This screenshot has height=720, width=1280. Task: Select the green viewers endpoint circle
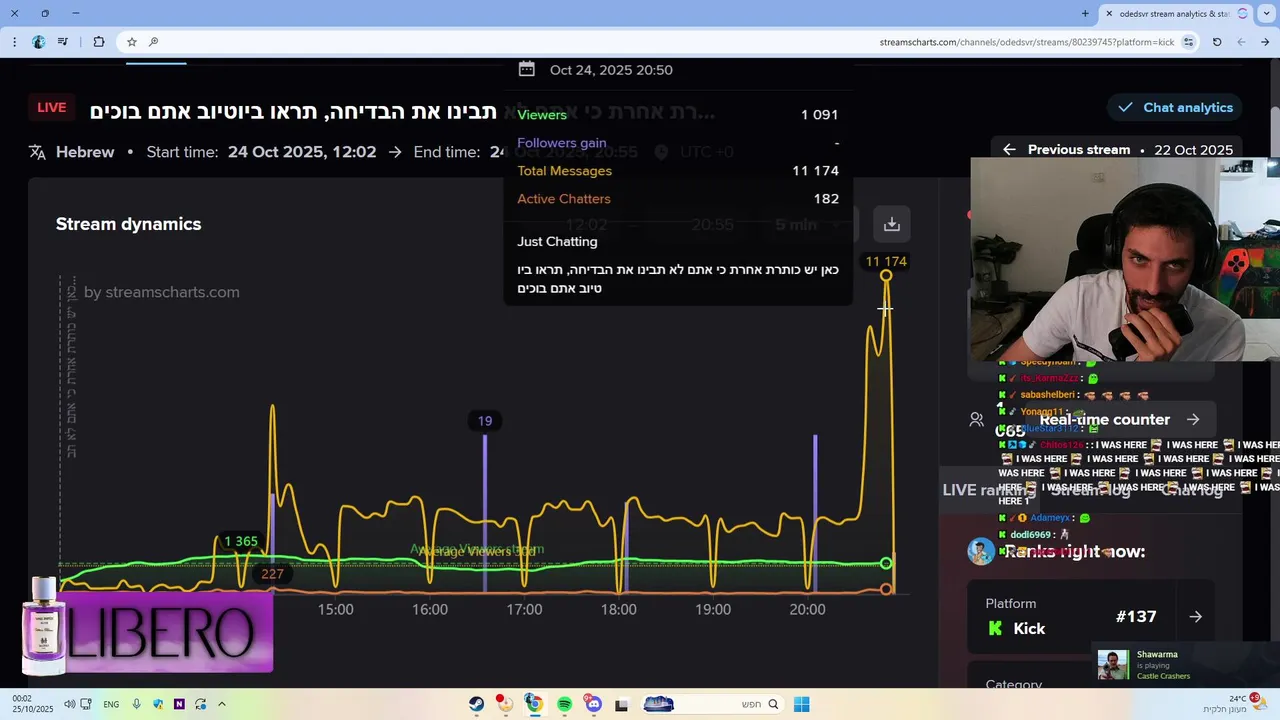pos(886,564)
